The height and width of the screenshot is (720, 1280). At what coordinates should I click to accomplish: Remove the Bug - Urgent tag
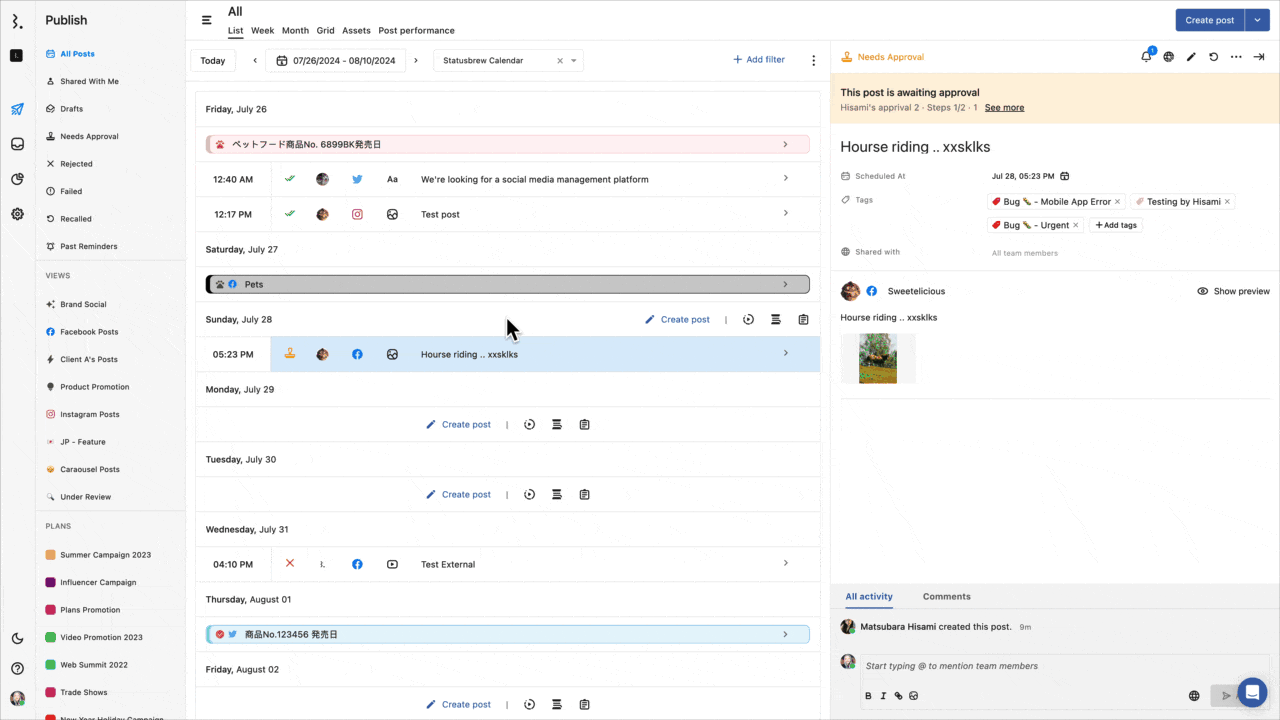click(x=1076, y=226)
